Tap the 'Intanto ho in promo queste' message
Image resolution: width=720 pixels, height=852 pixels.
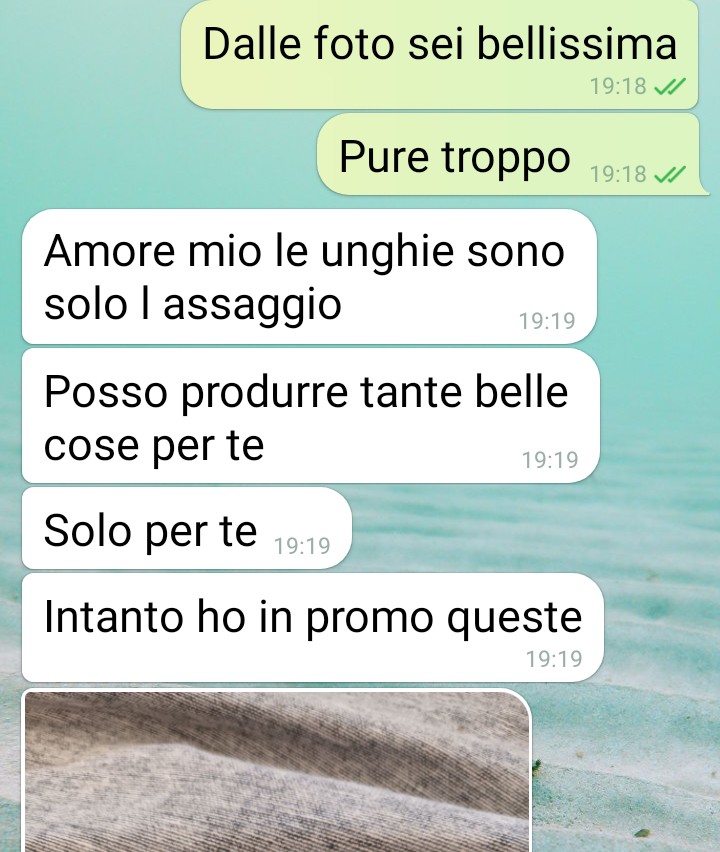point(312,628)
